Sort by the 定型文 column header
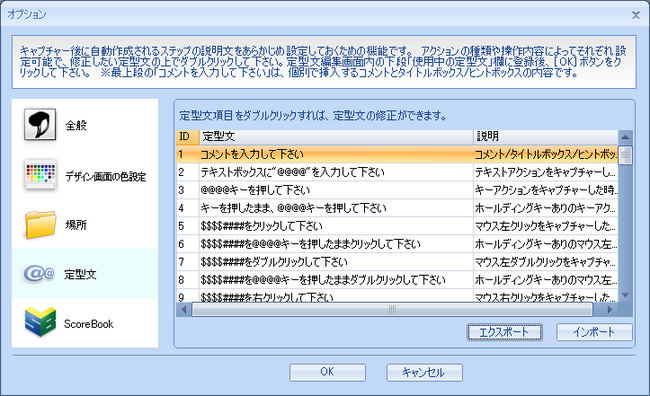 click(x=336, y=137)
